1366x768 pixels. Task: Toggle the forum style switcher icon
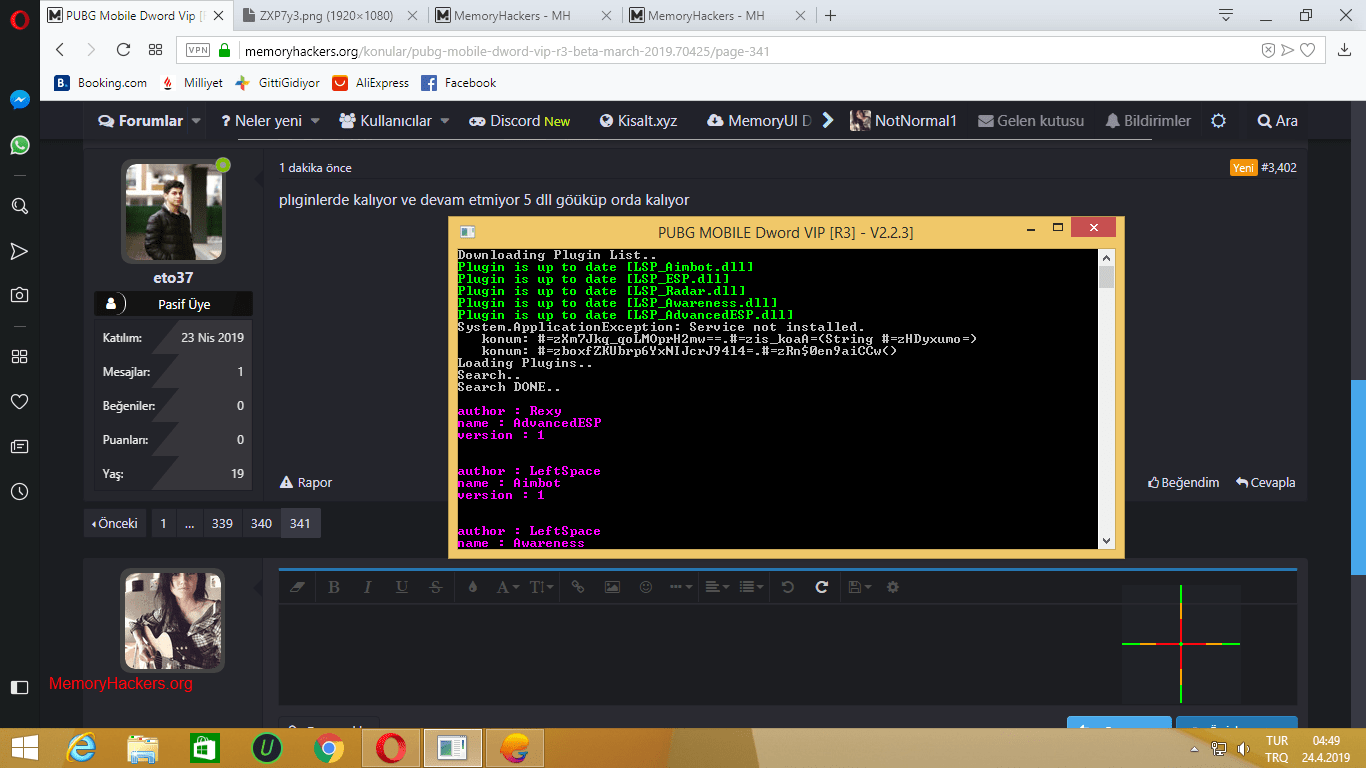[1218, 121]
